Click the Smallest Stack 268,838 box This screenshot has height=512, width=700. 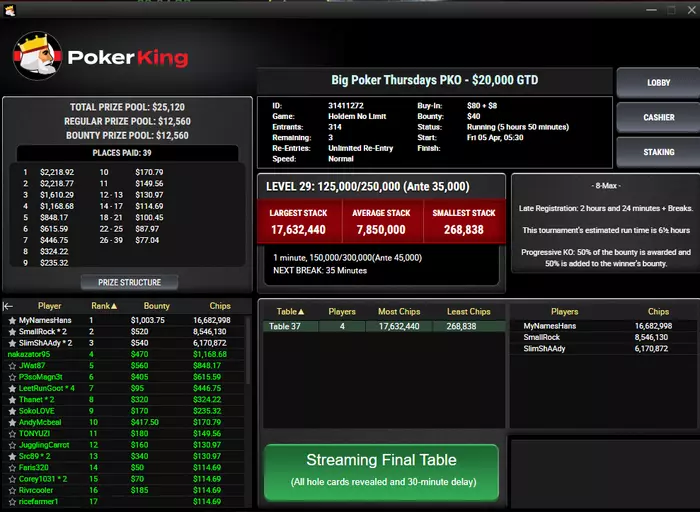[464, 221]
